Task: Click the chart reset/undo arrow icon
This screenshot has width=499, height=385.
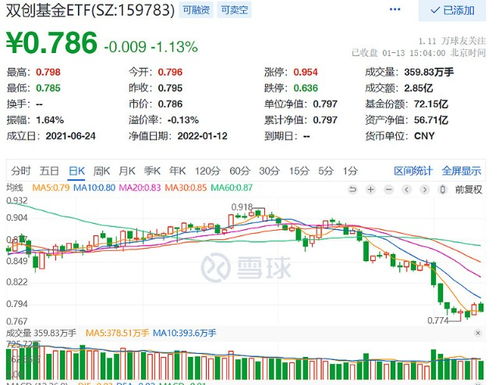Action: pyautogui.click(x=352, y=190)
